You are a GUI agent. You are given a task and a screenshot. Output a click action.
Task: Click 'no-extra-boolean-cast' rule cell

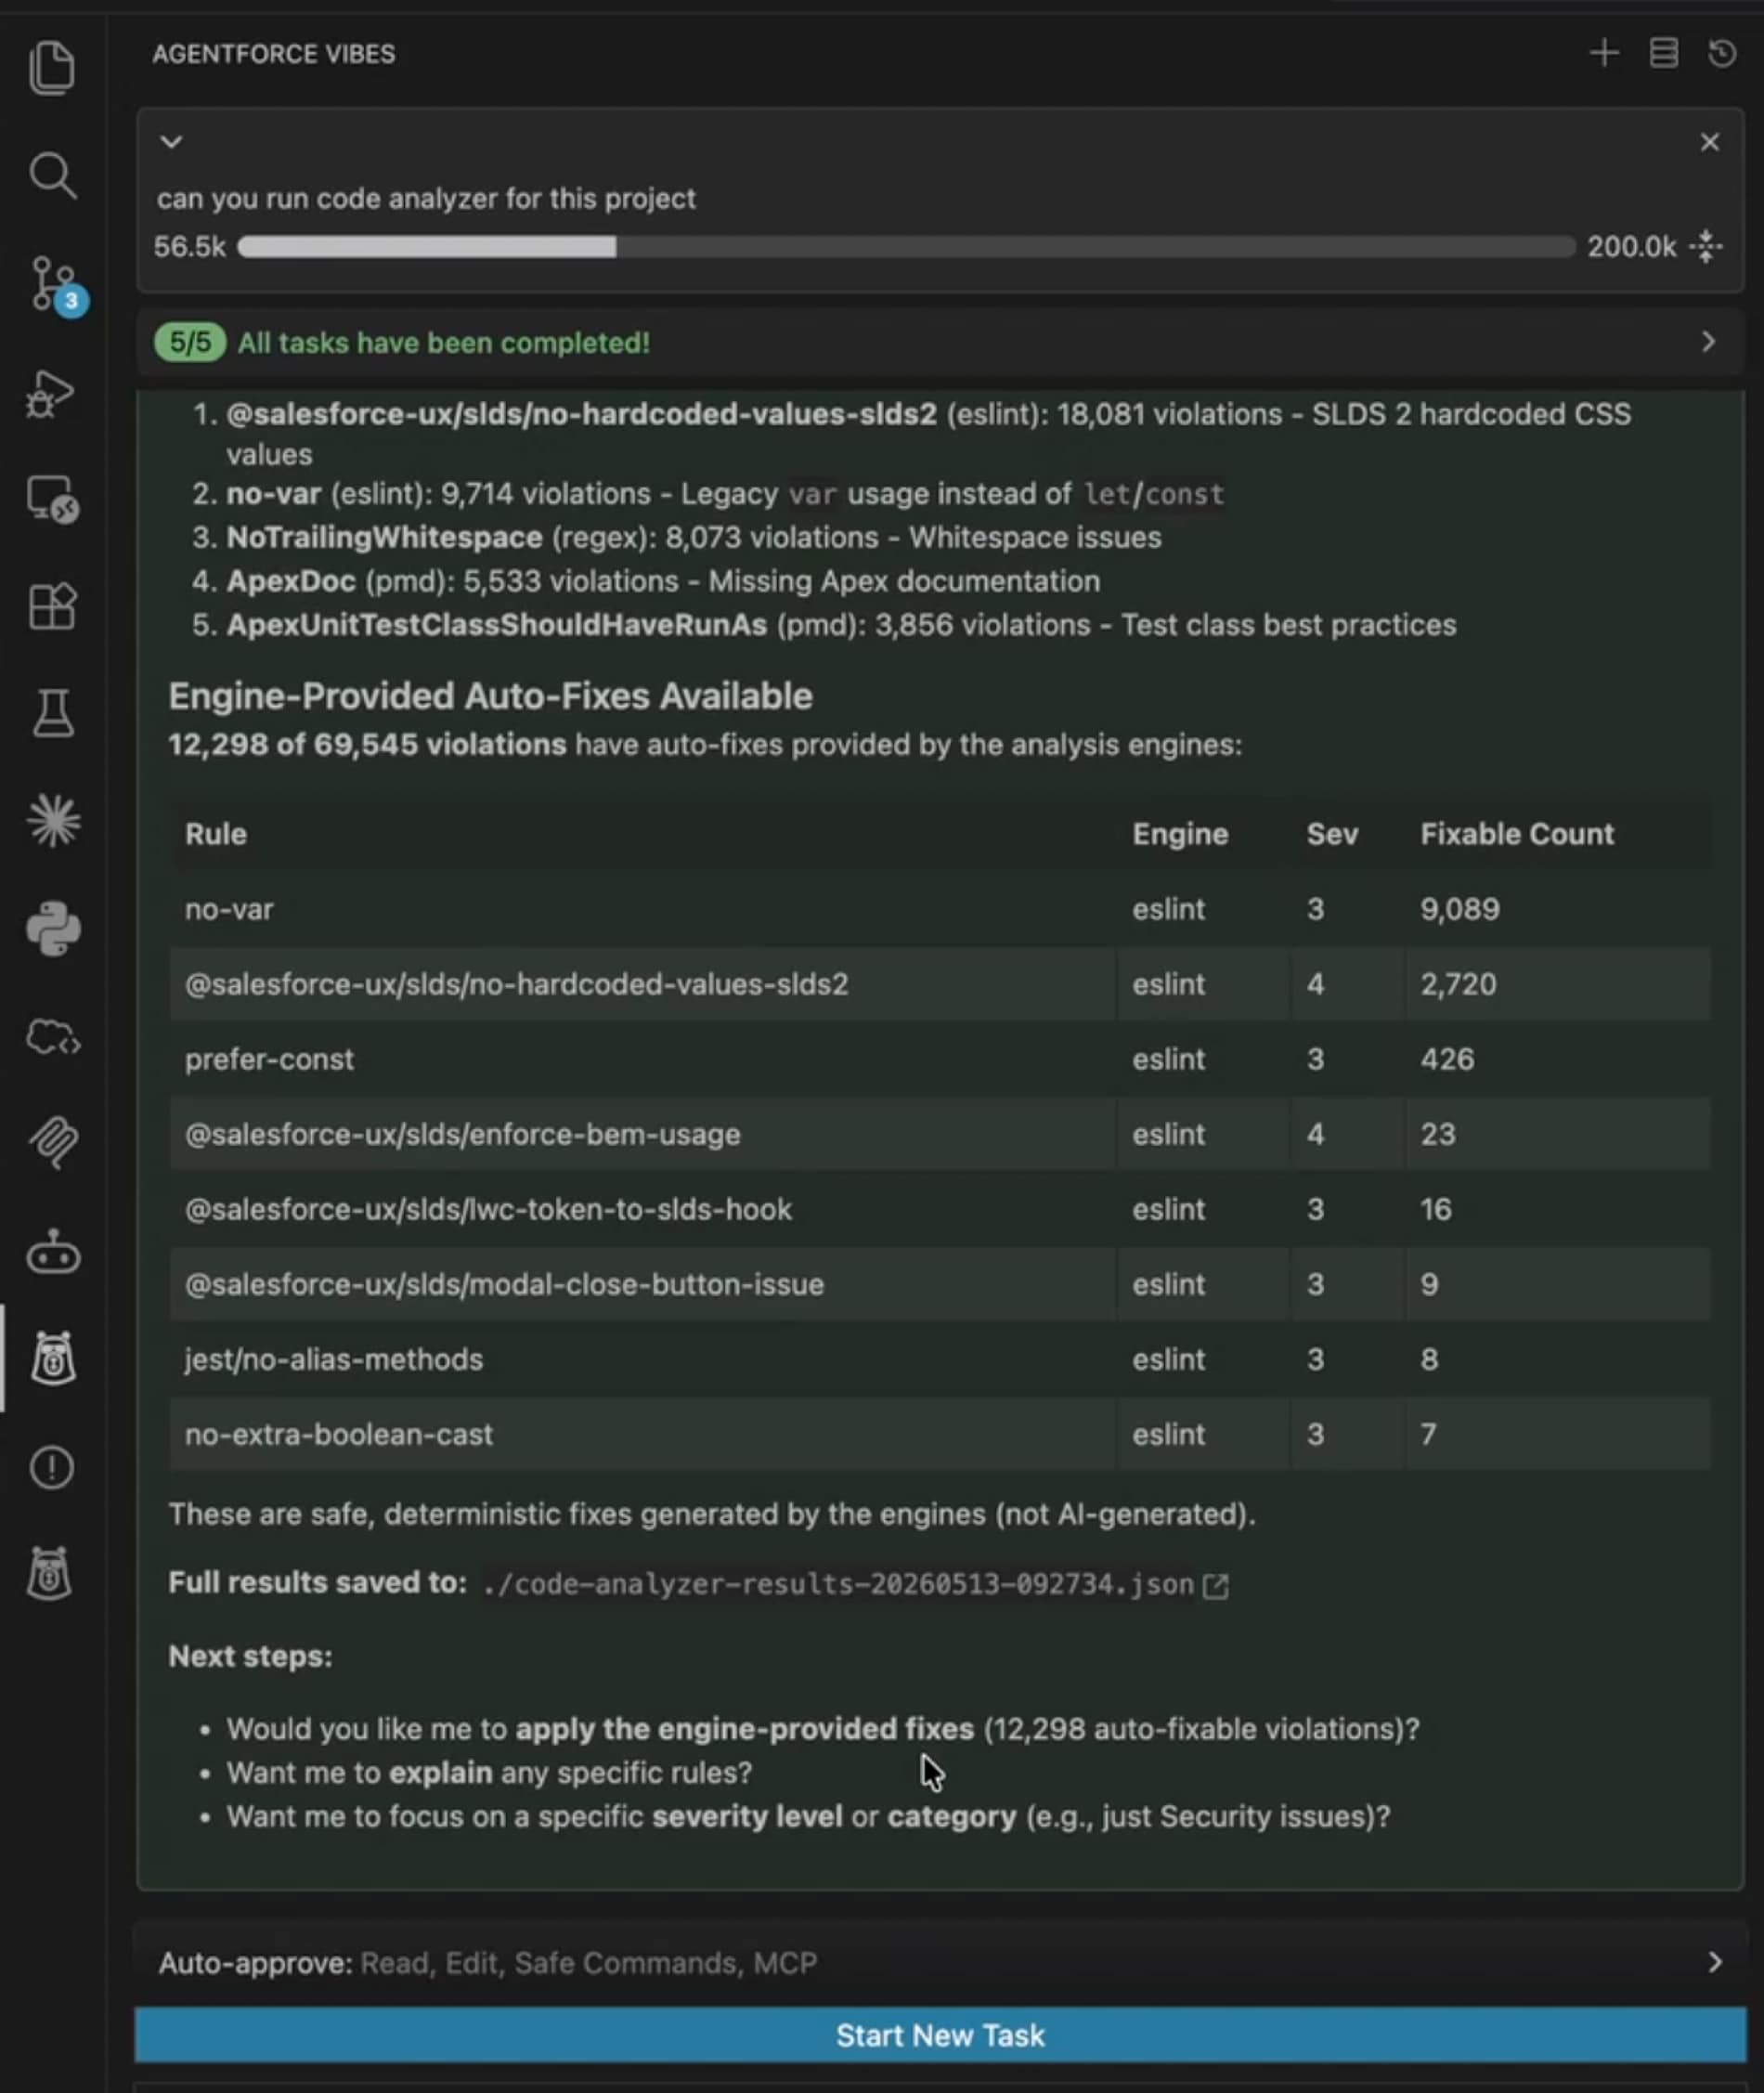click(642, 1434)
